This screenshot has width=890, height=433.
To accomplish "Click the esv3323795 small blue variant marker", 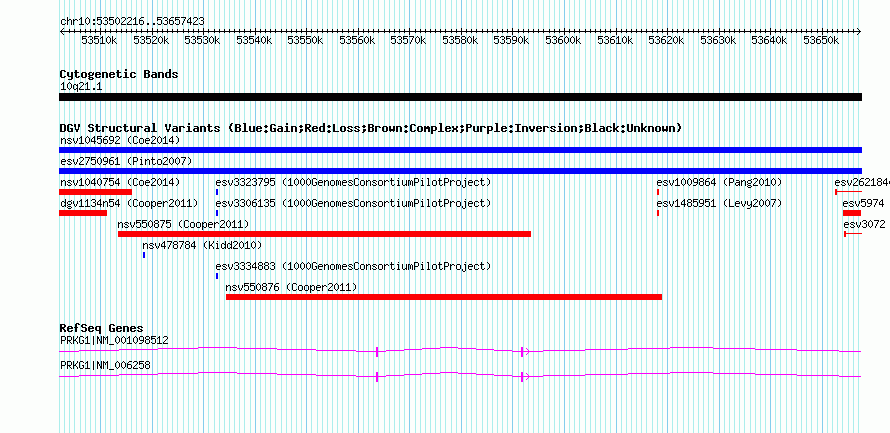I will pyautogui.click(x=217, y=192).
